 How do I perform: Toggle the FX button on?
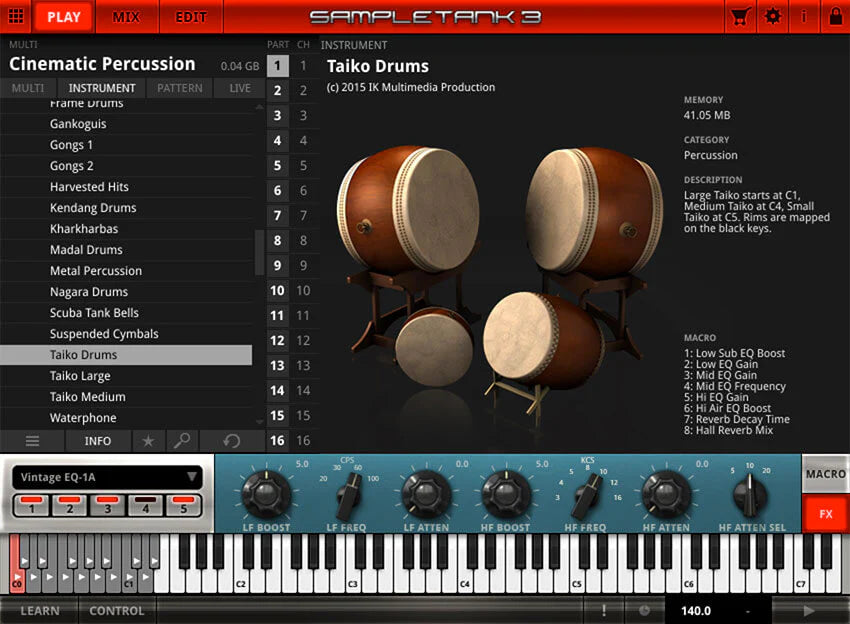pyautogui.click(x=827, y=514)
